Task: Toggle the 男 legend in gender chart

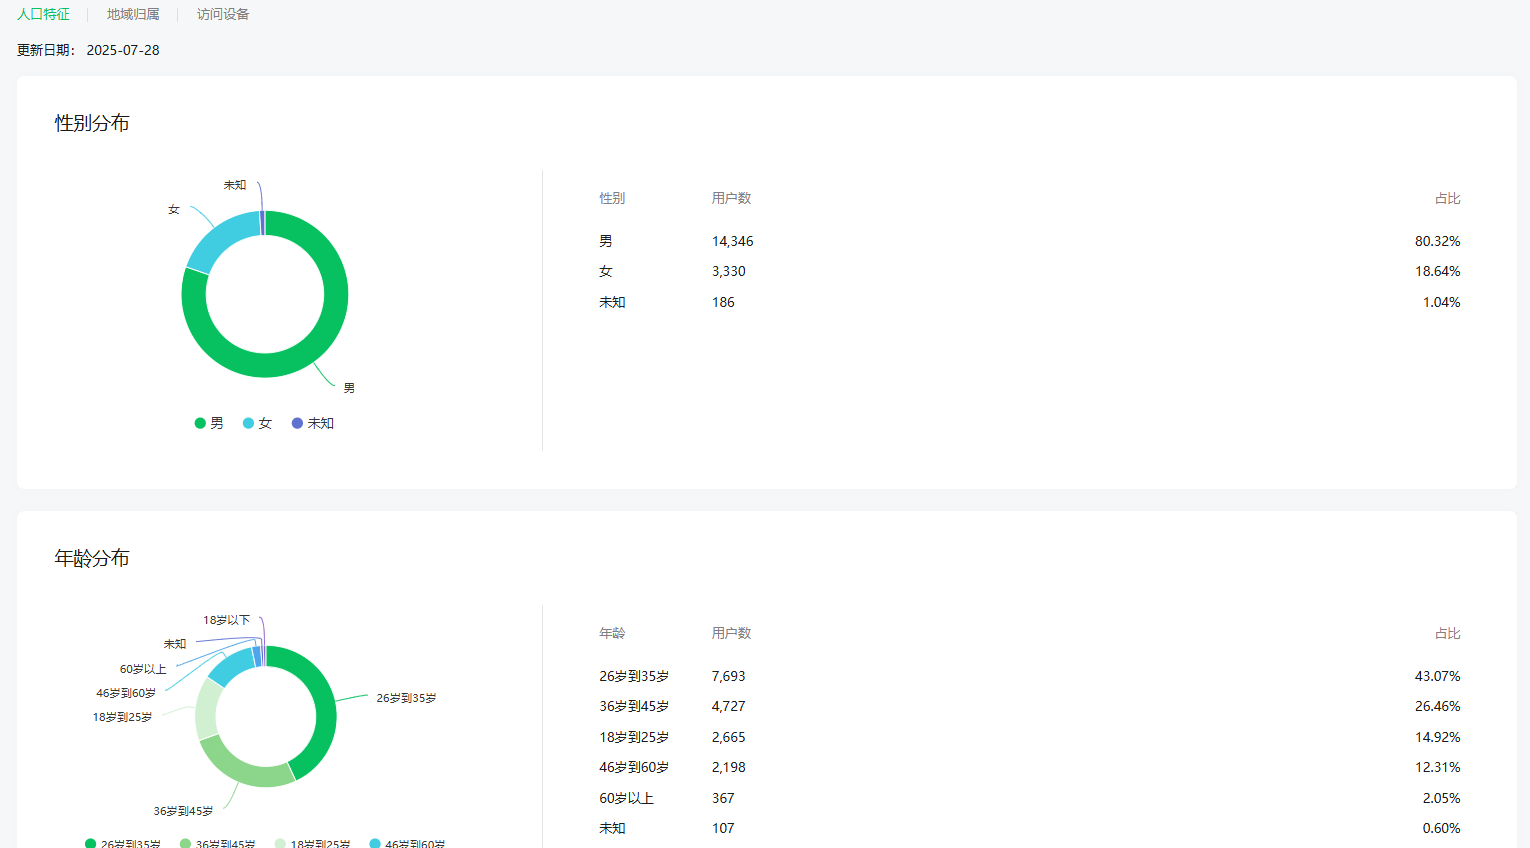Action: 209,423
